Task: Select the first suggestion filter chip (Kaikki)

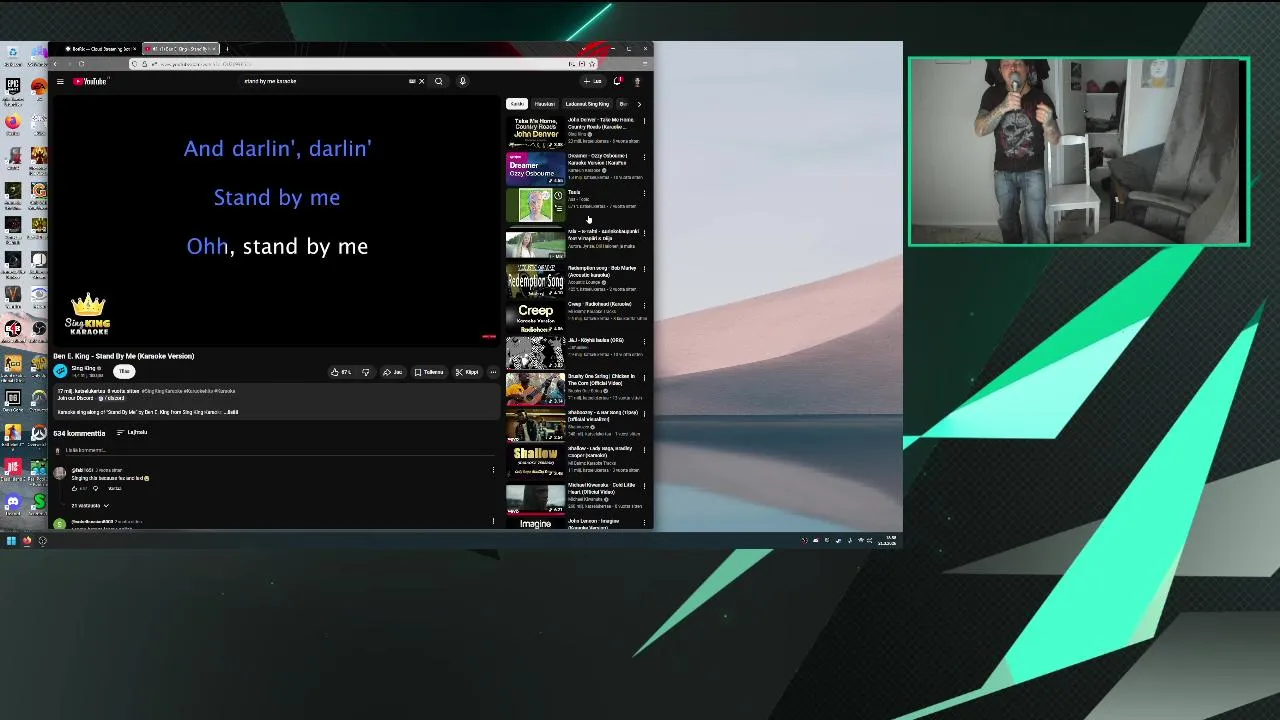Action: pos(517,104)
